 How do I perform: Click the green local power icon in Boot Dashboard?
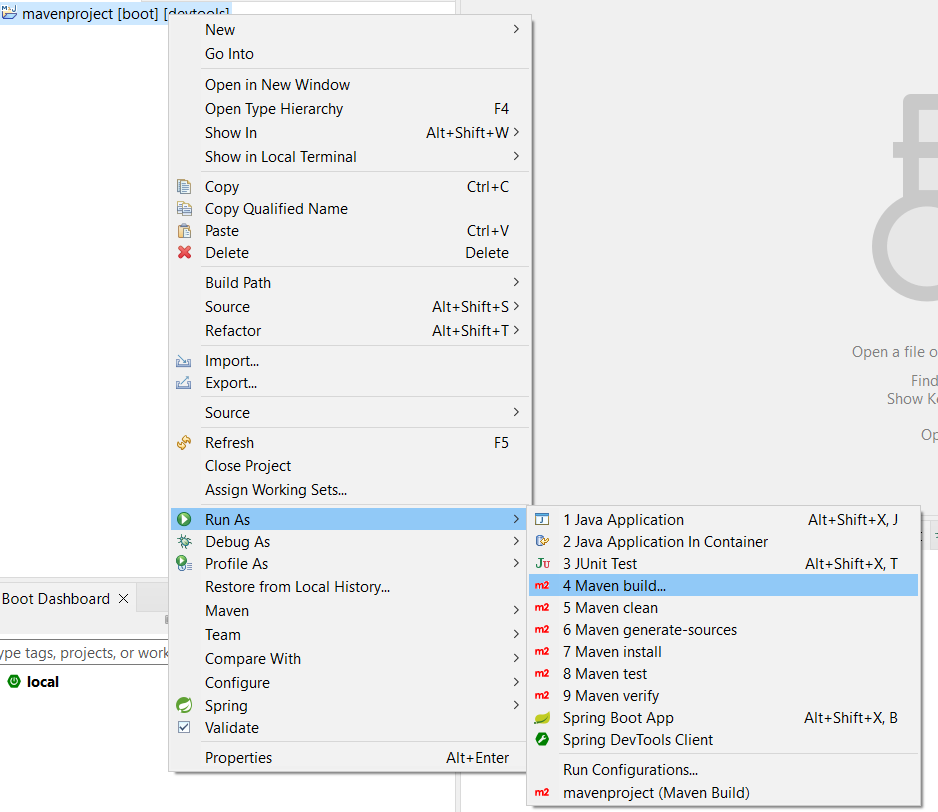(x=14, y=682)
